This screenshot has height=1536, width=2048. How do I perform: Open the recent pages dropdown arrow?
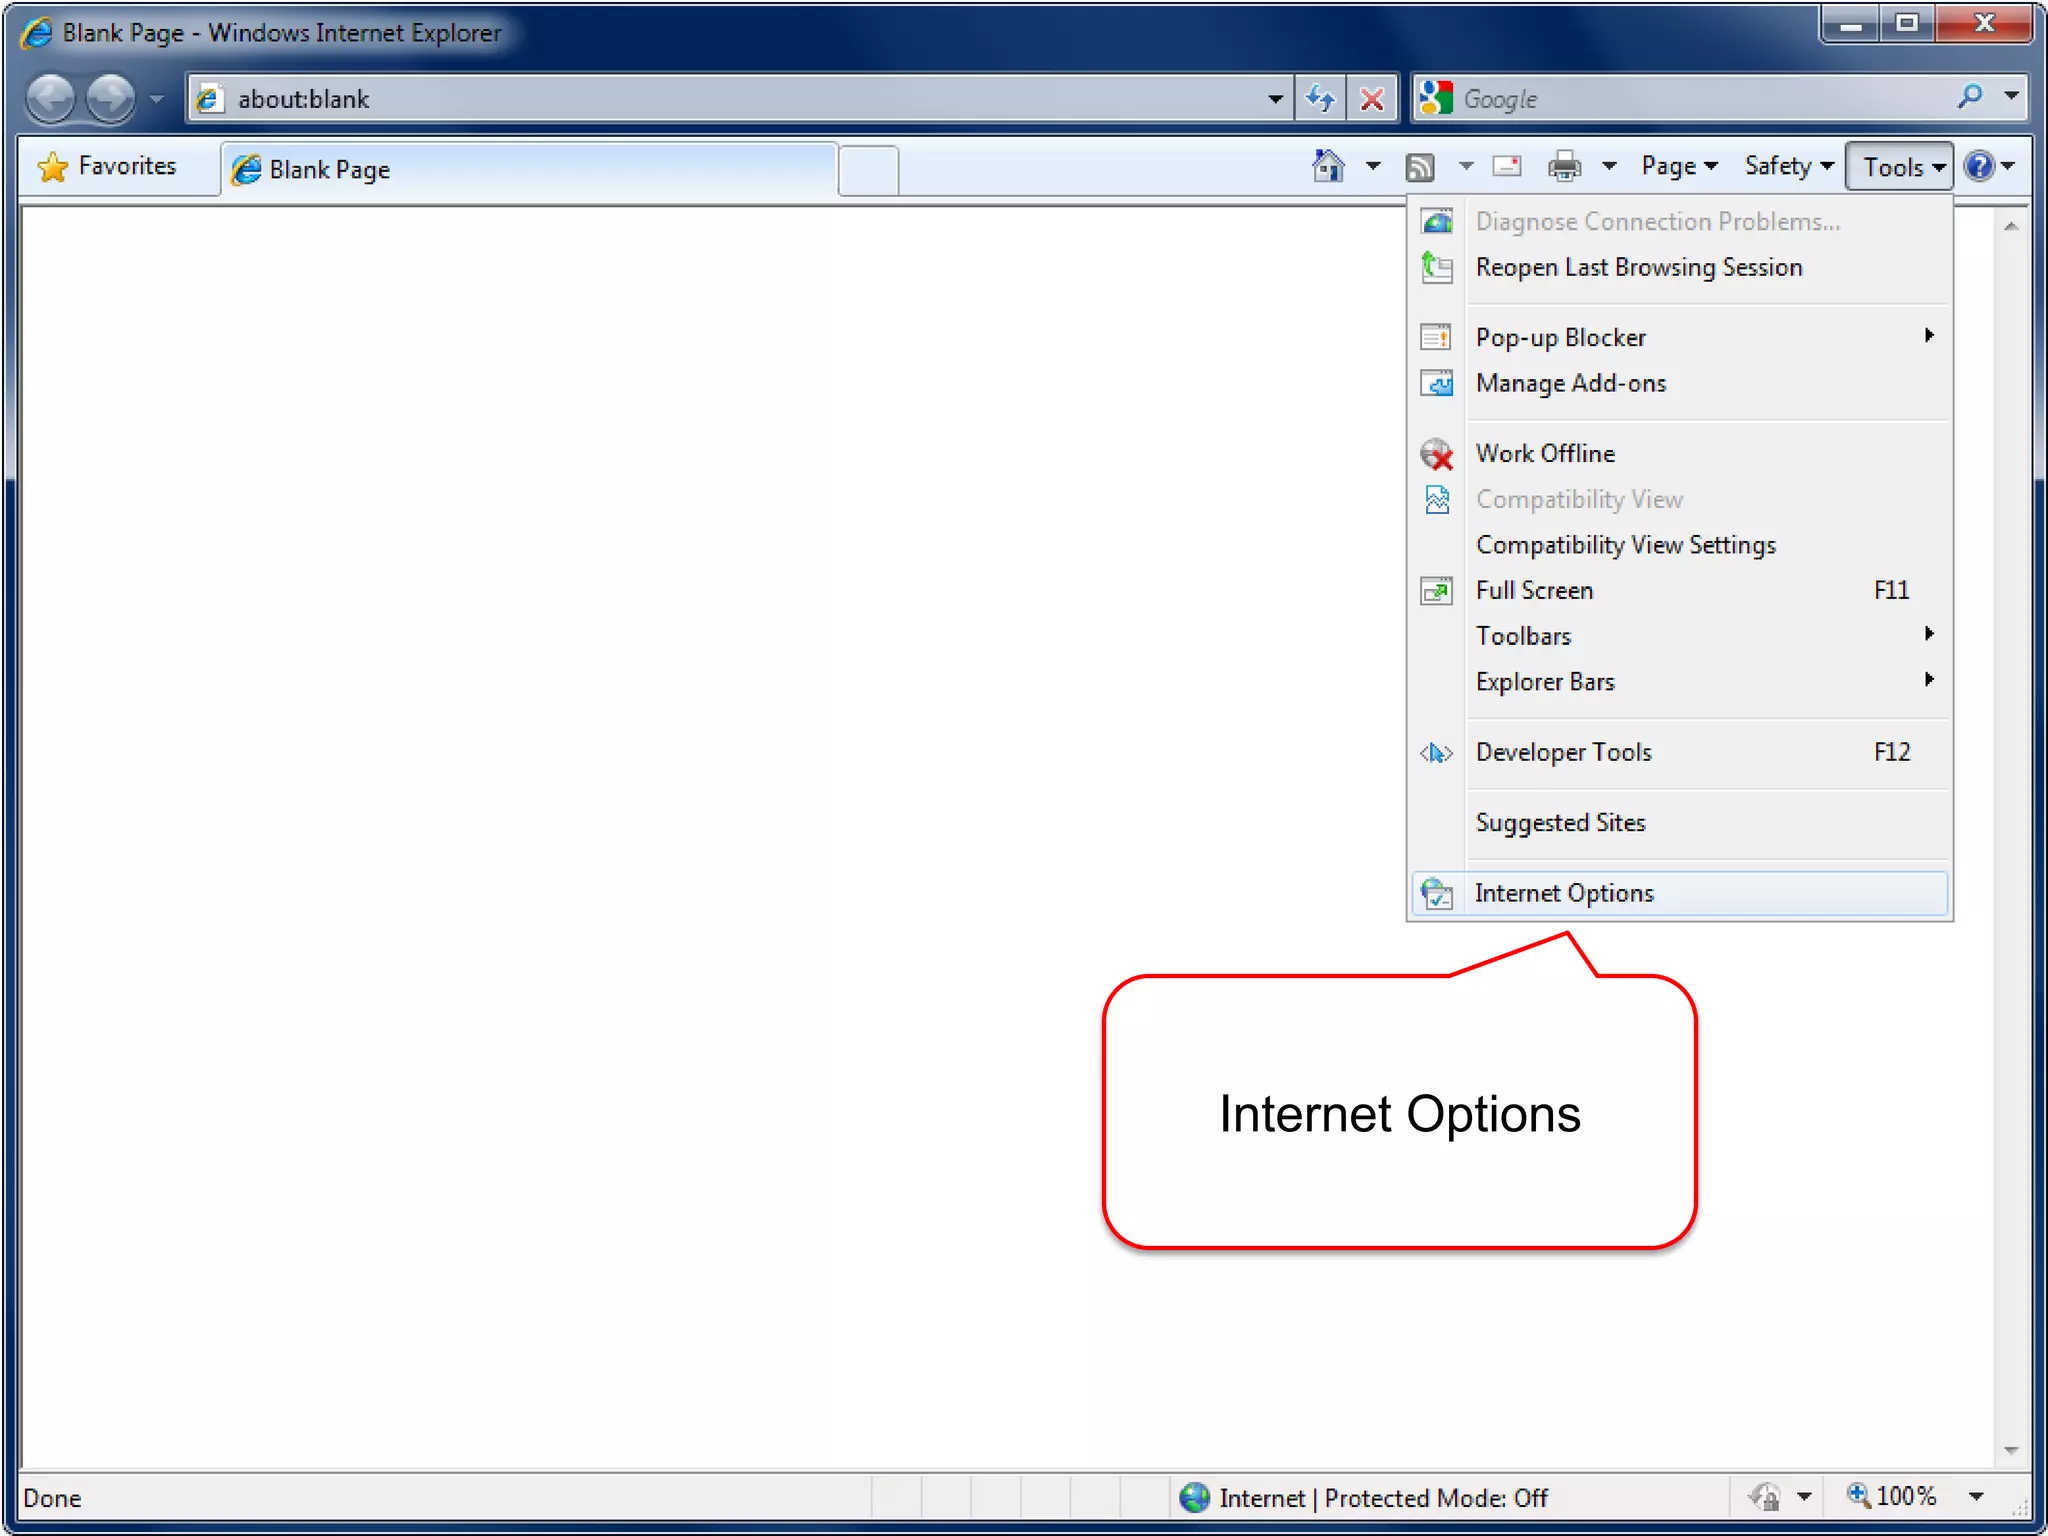[157, 99]
